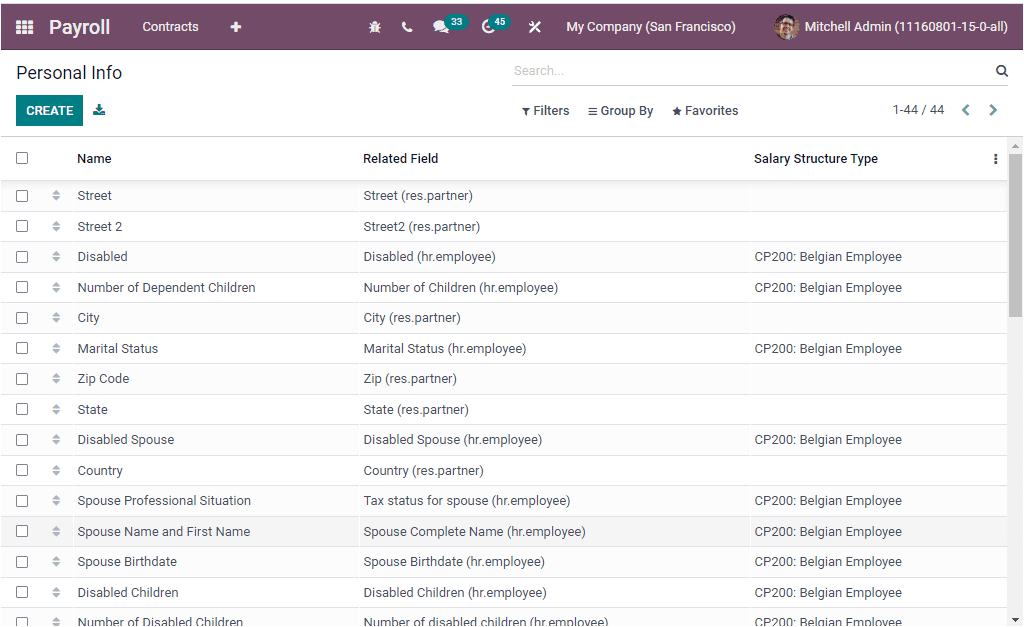Export records via the download icon
This screenshot has width=1024, height=627.
click(99, 110)
